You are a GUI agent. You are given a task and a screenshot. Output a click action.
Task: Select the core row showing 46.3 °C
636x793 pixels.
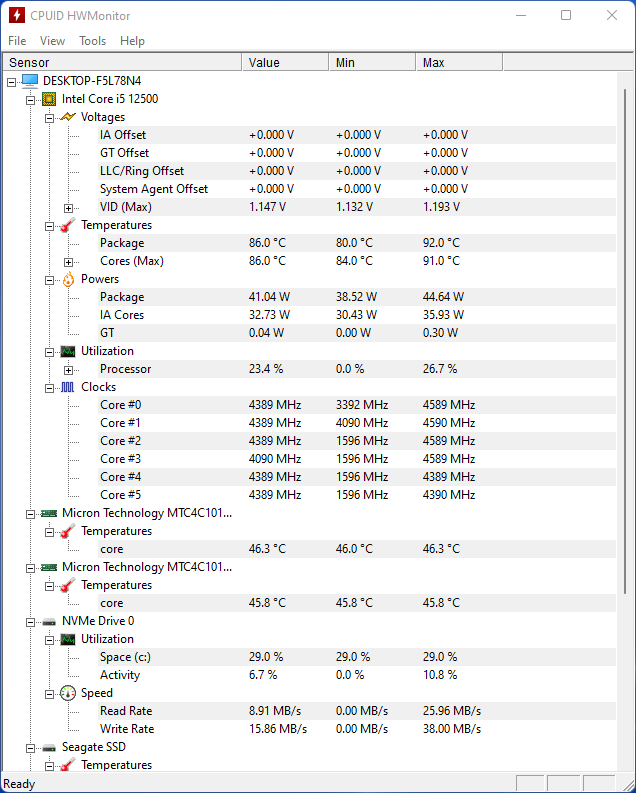357,549
